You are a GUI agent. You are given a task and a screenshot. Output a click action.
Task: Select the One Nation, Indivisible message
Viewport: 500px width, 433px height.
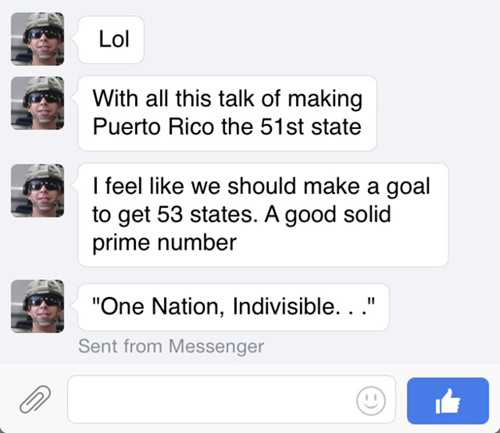click(233, 307)
